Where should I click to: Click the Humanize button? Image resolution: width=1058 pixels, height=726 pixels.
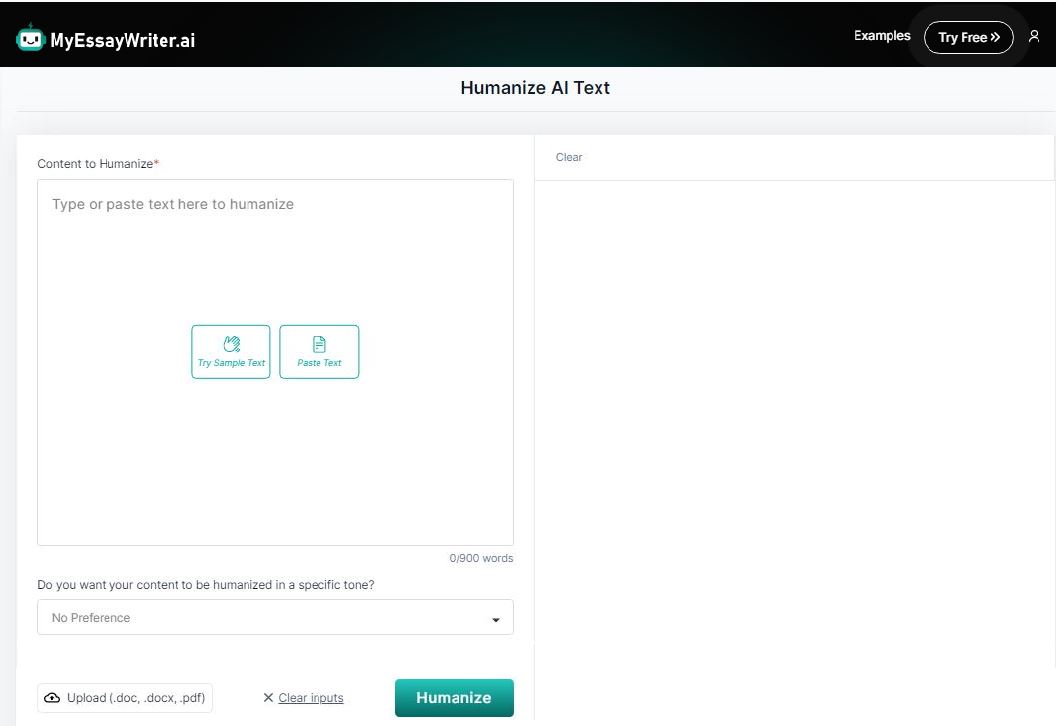click(x=454, y=698)
